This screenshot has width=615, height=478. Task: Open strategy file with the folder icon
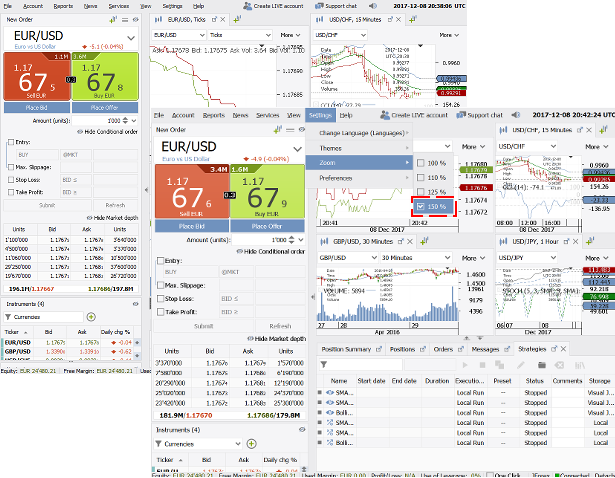(542, 365)
